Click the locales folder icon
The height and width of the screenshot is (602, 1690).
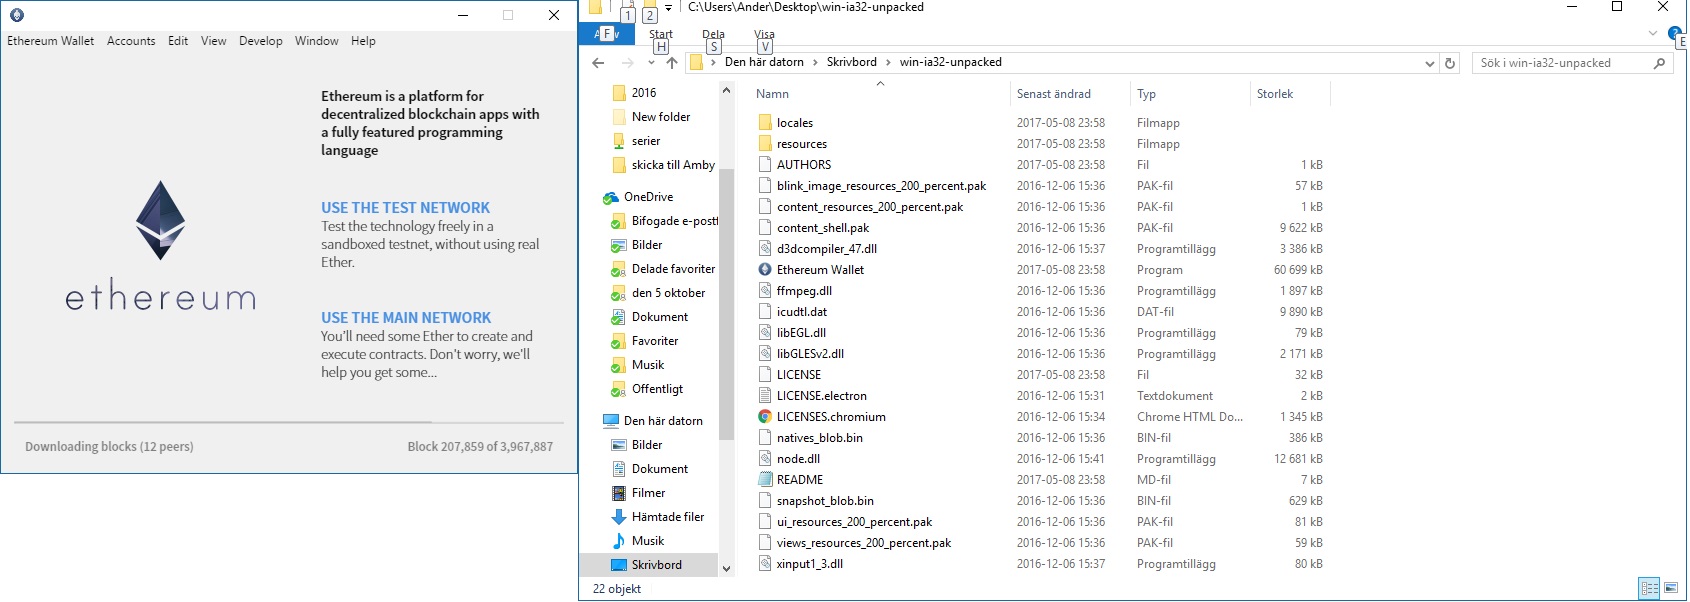765,123
